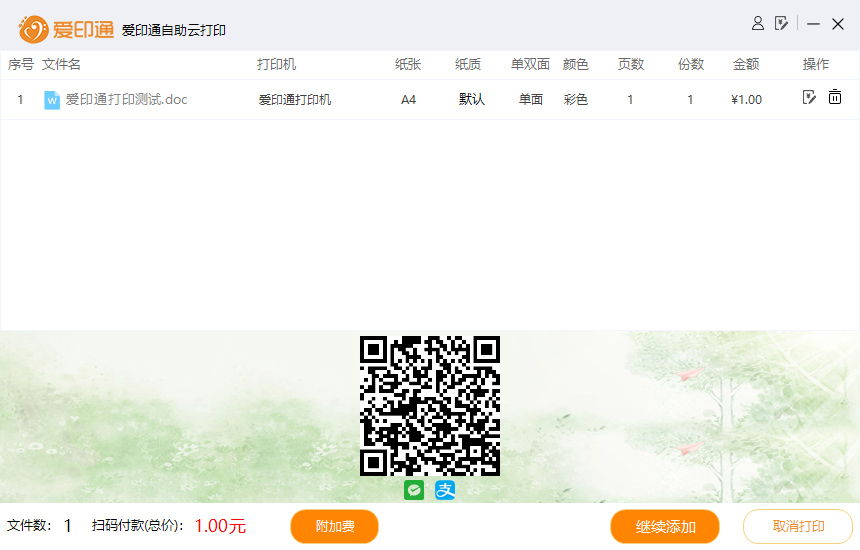The height and width of the screenshot is (550, 860).
Task: Click the 份数 column header
Action: point(691,64)
